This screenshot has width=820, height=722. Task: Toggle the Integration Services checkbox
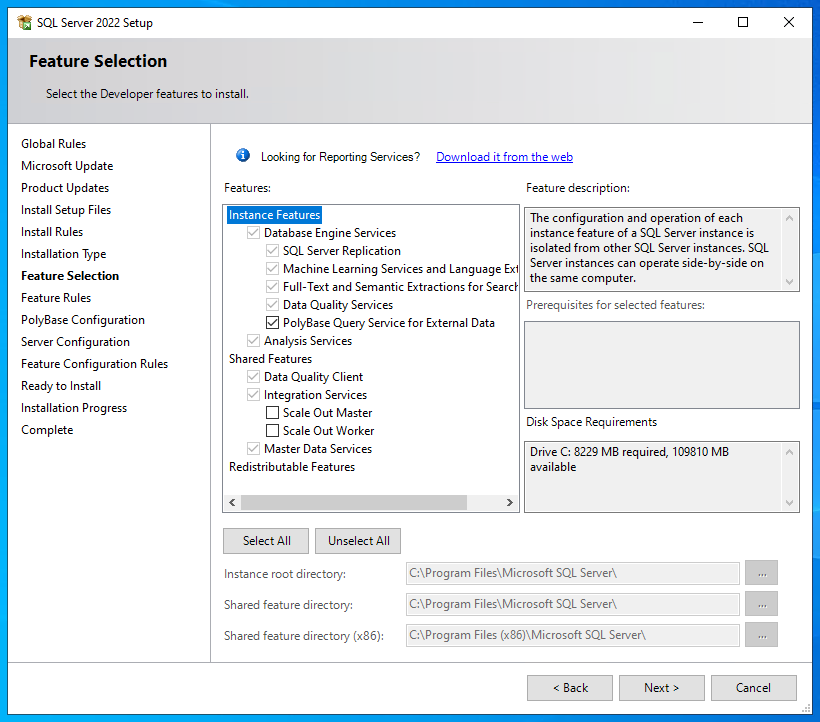pos(253,395)
